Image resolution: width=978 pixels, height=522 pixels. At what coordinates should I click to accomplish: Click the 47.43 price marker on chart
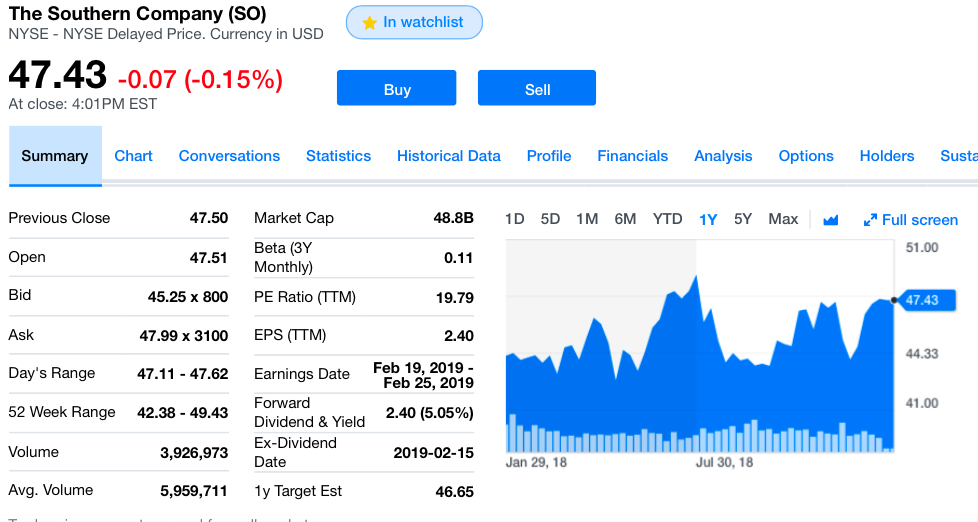tap(920, 300)
